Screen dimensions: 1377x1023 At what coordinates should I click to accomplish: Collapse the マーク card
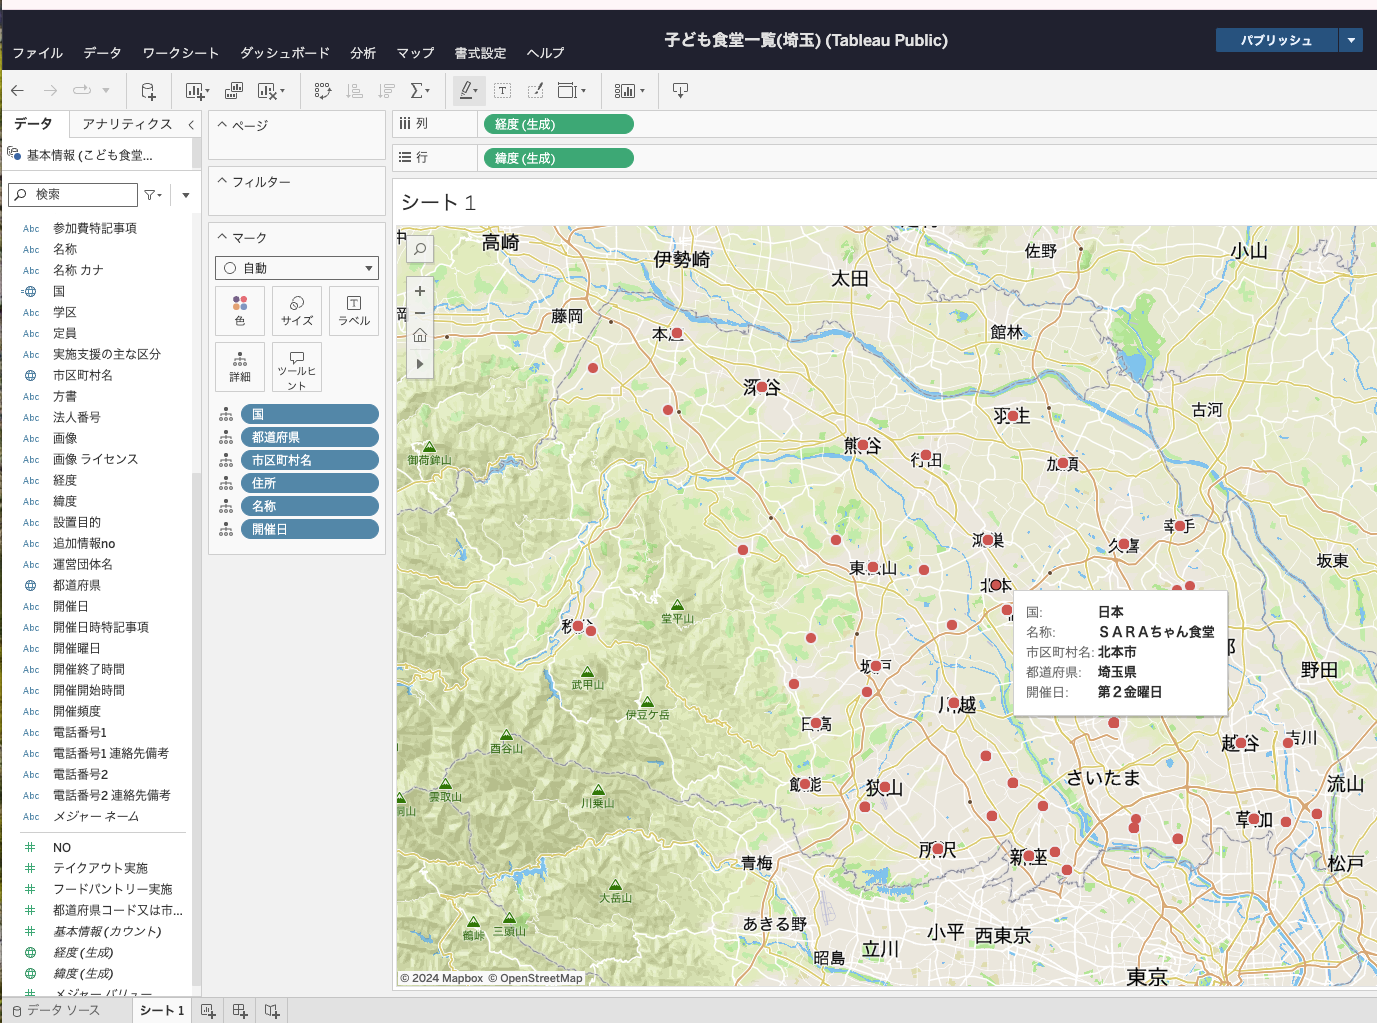223,237
